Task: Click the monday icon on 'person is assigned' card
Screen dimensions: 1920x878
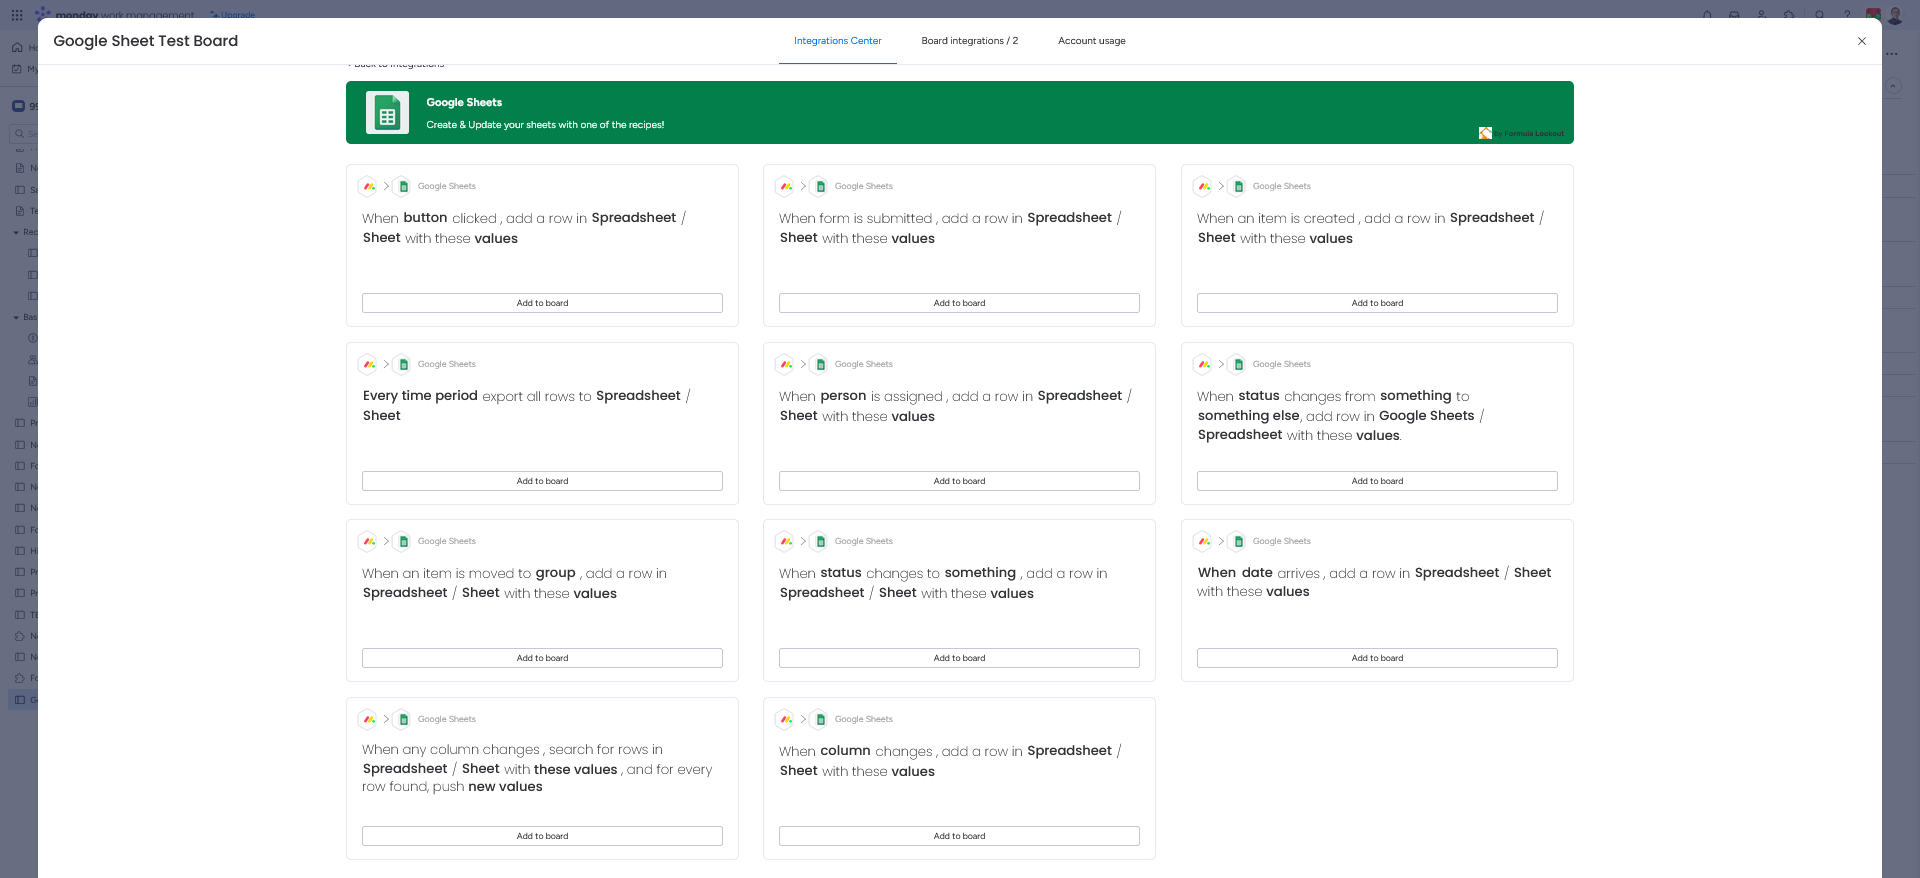Action: [x=786, y=364]
